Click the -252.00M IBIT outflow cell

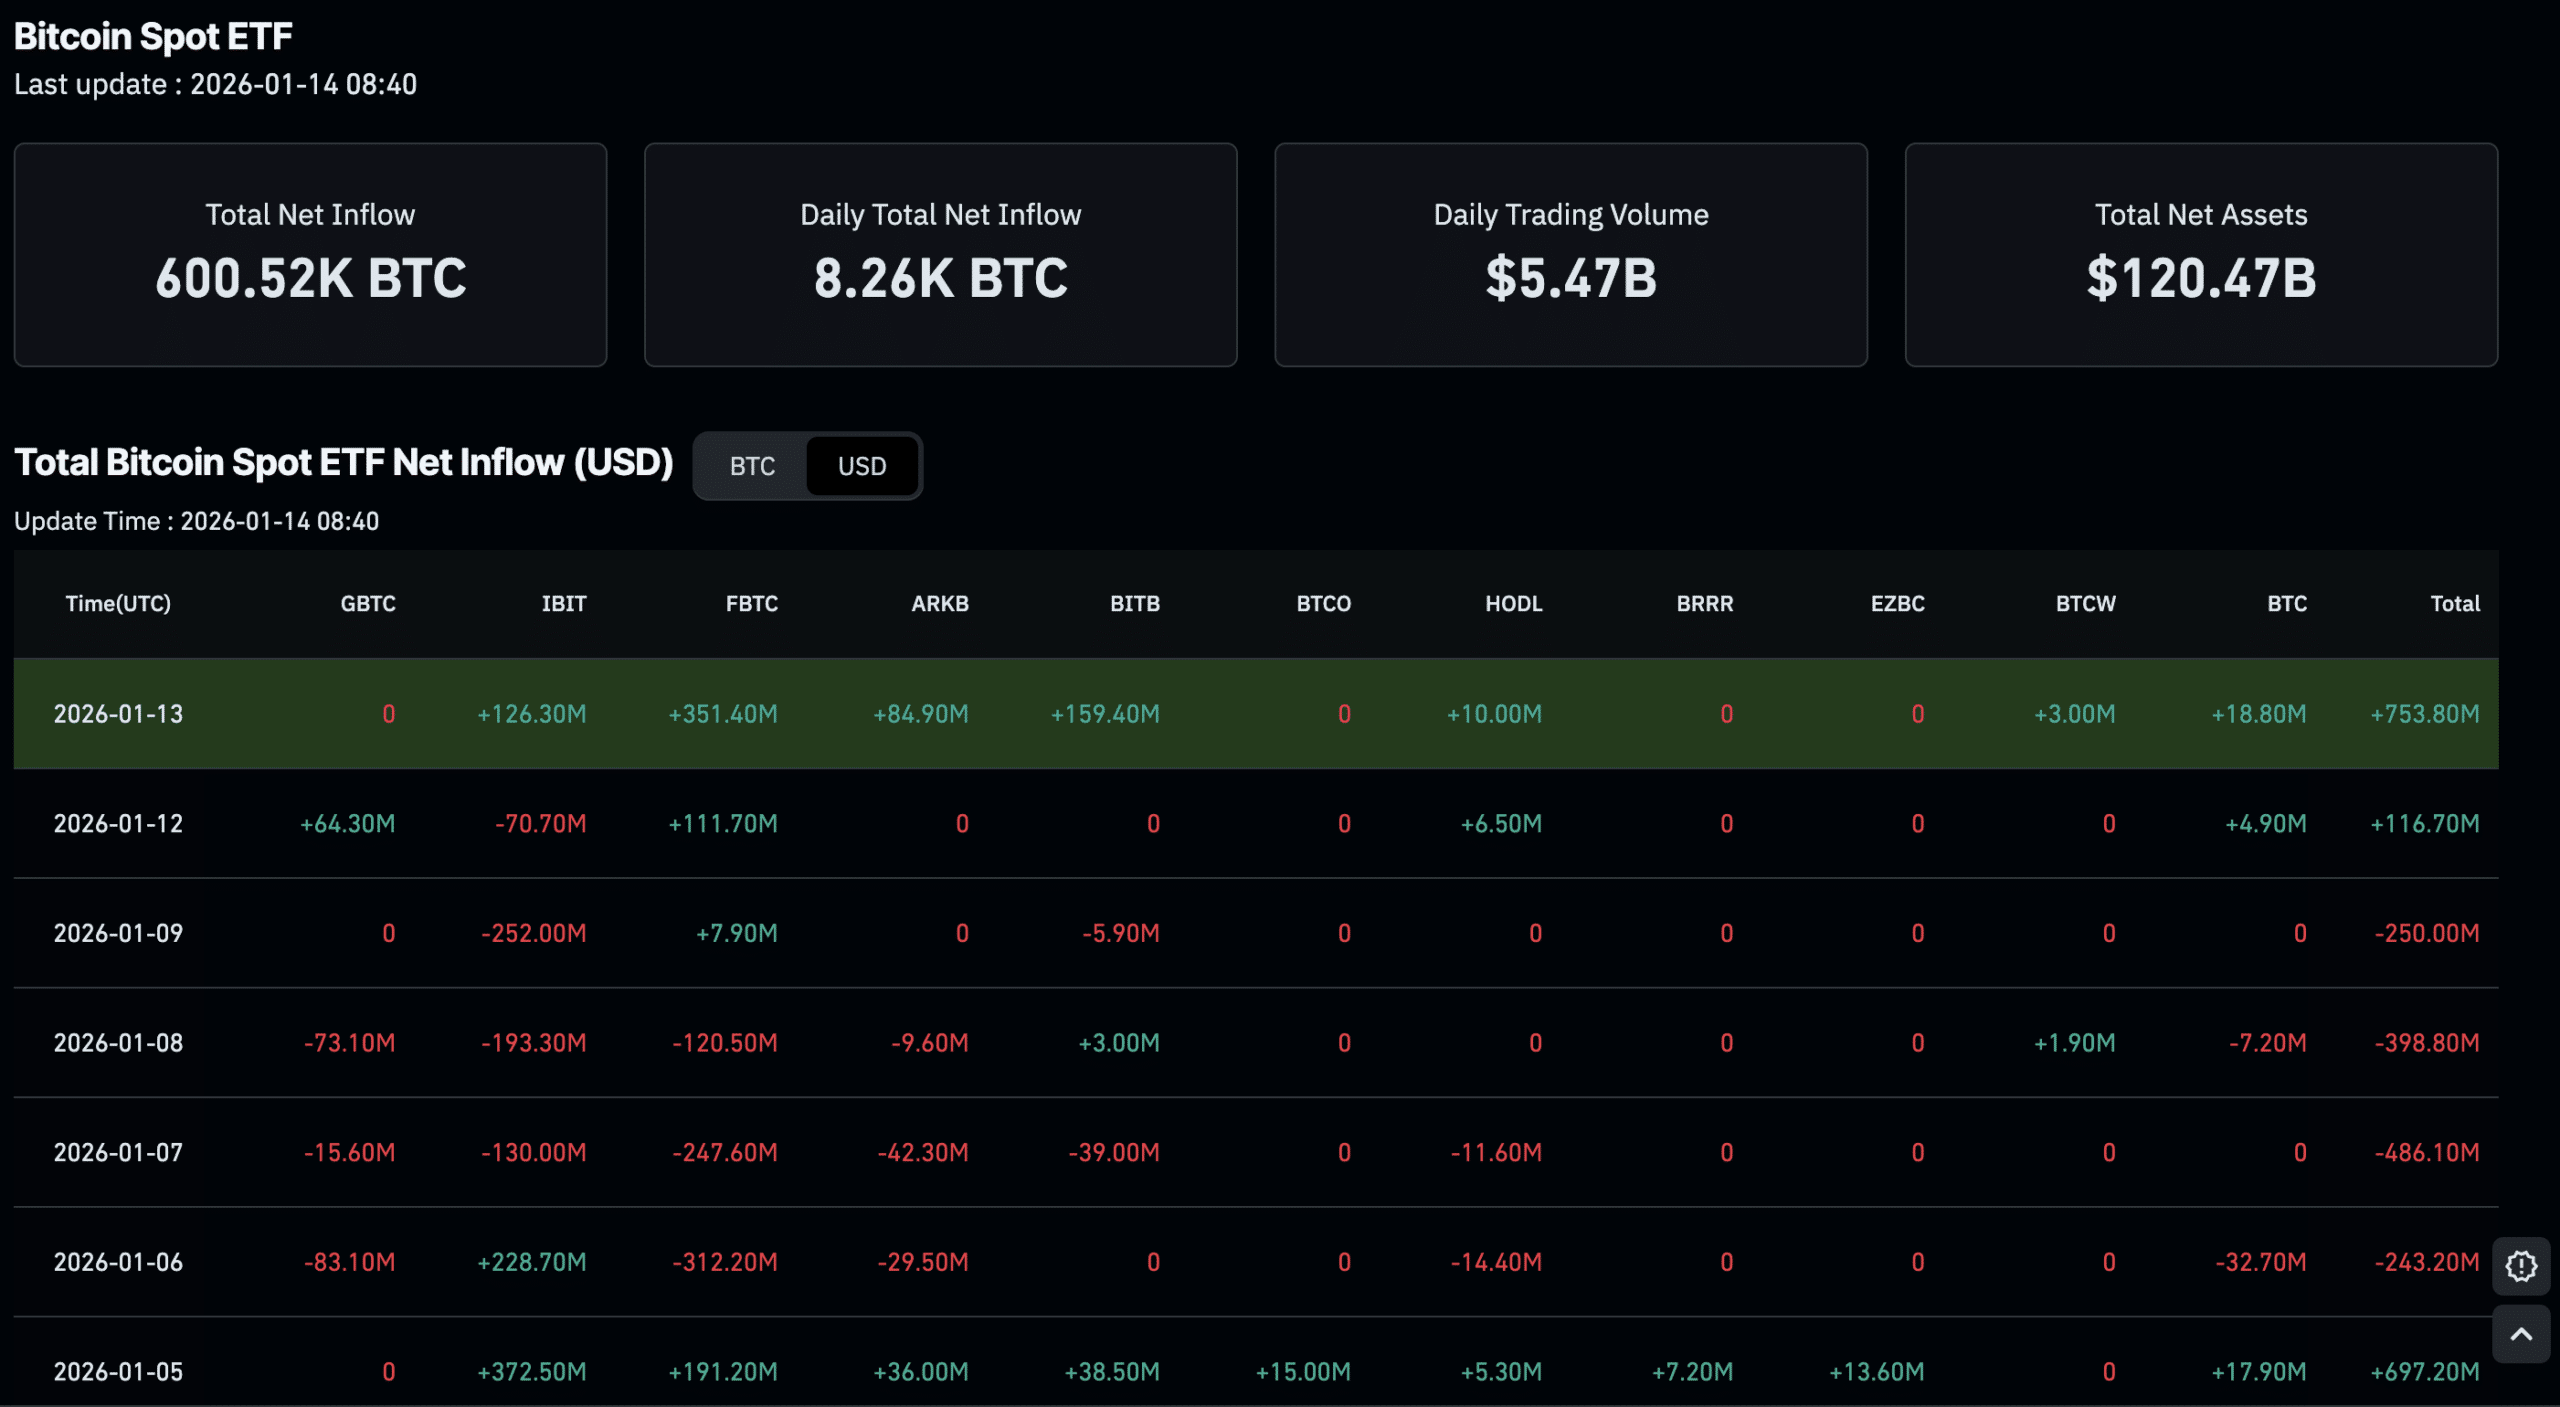pyautogui.click(x=533, y=933)
